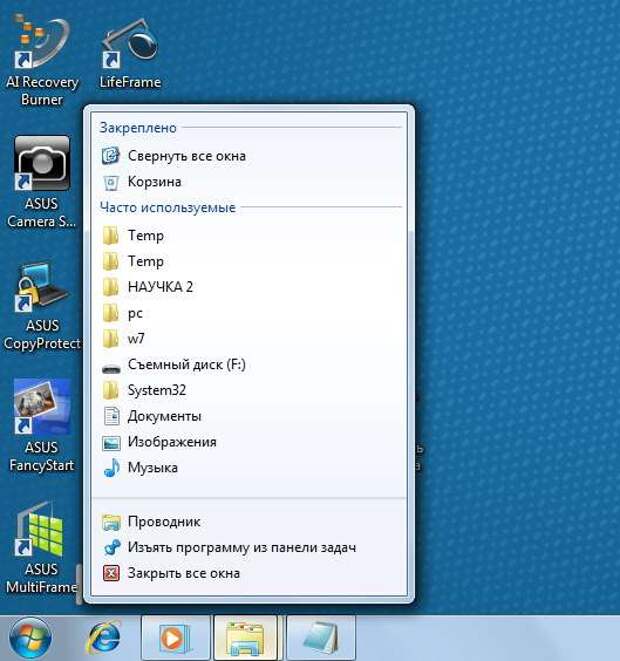Select the 'System32' folder entry
The height and width of the screenshot is (661, 620).
[x=156, y=390]
